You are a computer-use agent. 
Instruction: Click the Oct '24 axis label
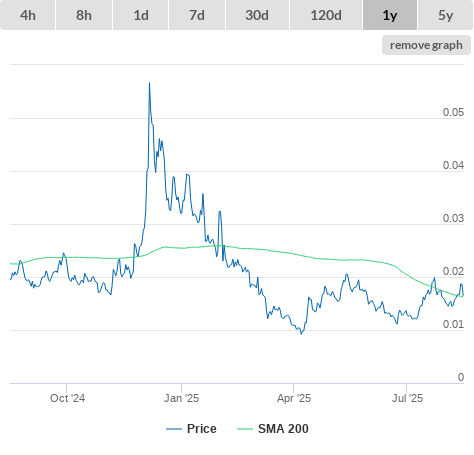(x=67, y=398)
